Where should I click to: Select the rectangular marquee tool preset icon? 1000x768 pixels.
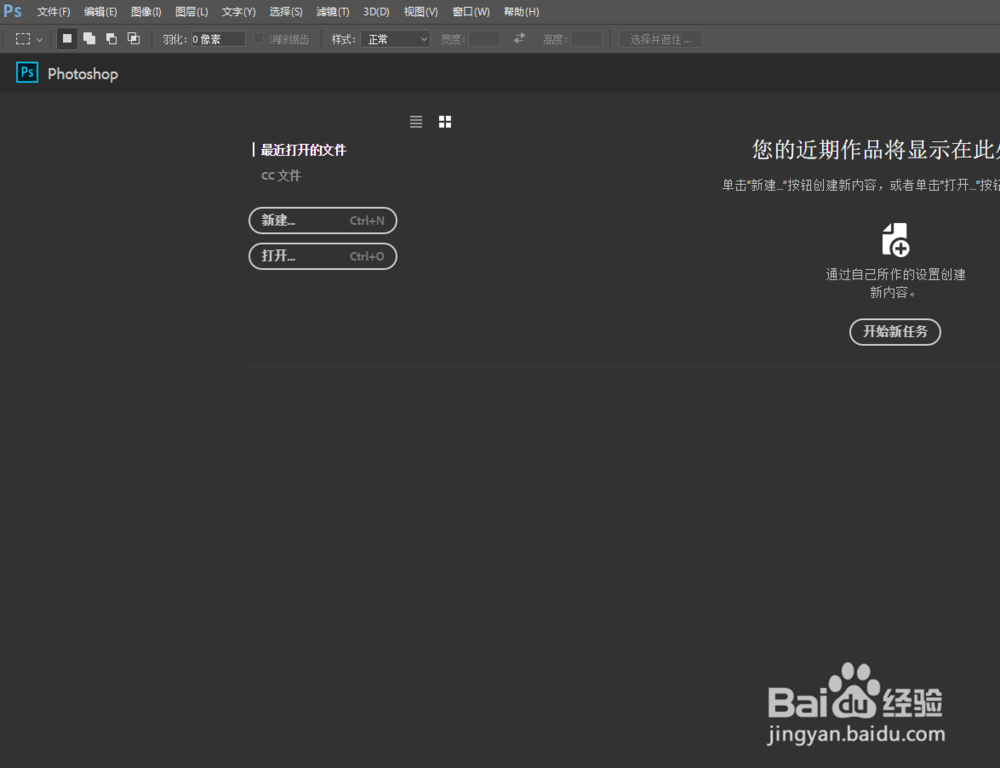pyautogui.click(x=23, y=39)
